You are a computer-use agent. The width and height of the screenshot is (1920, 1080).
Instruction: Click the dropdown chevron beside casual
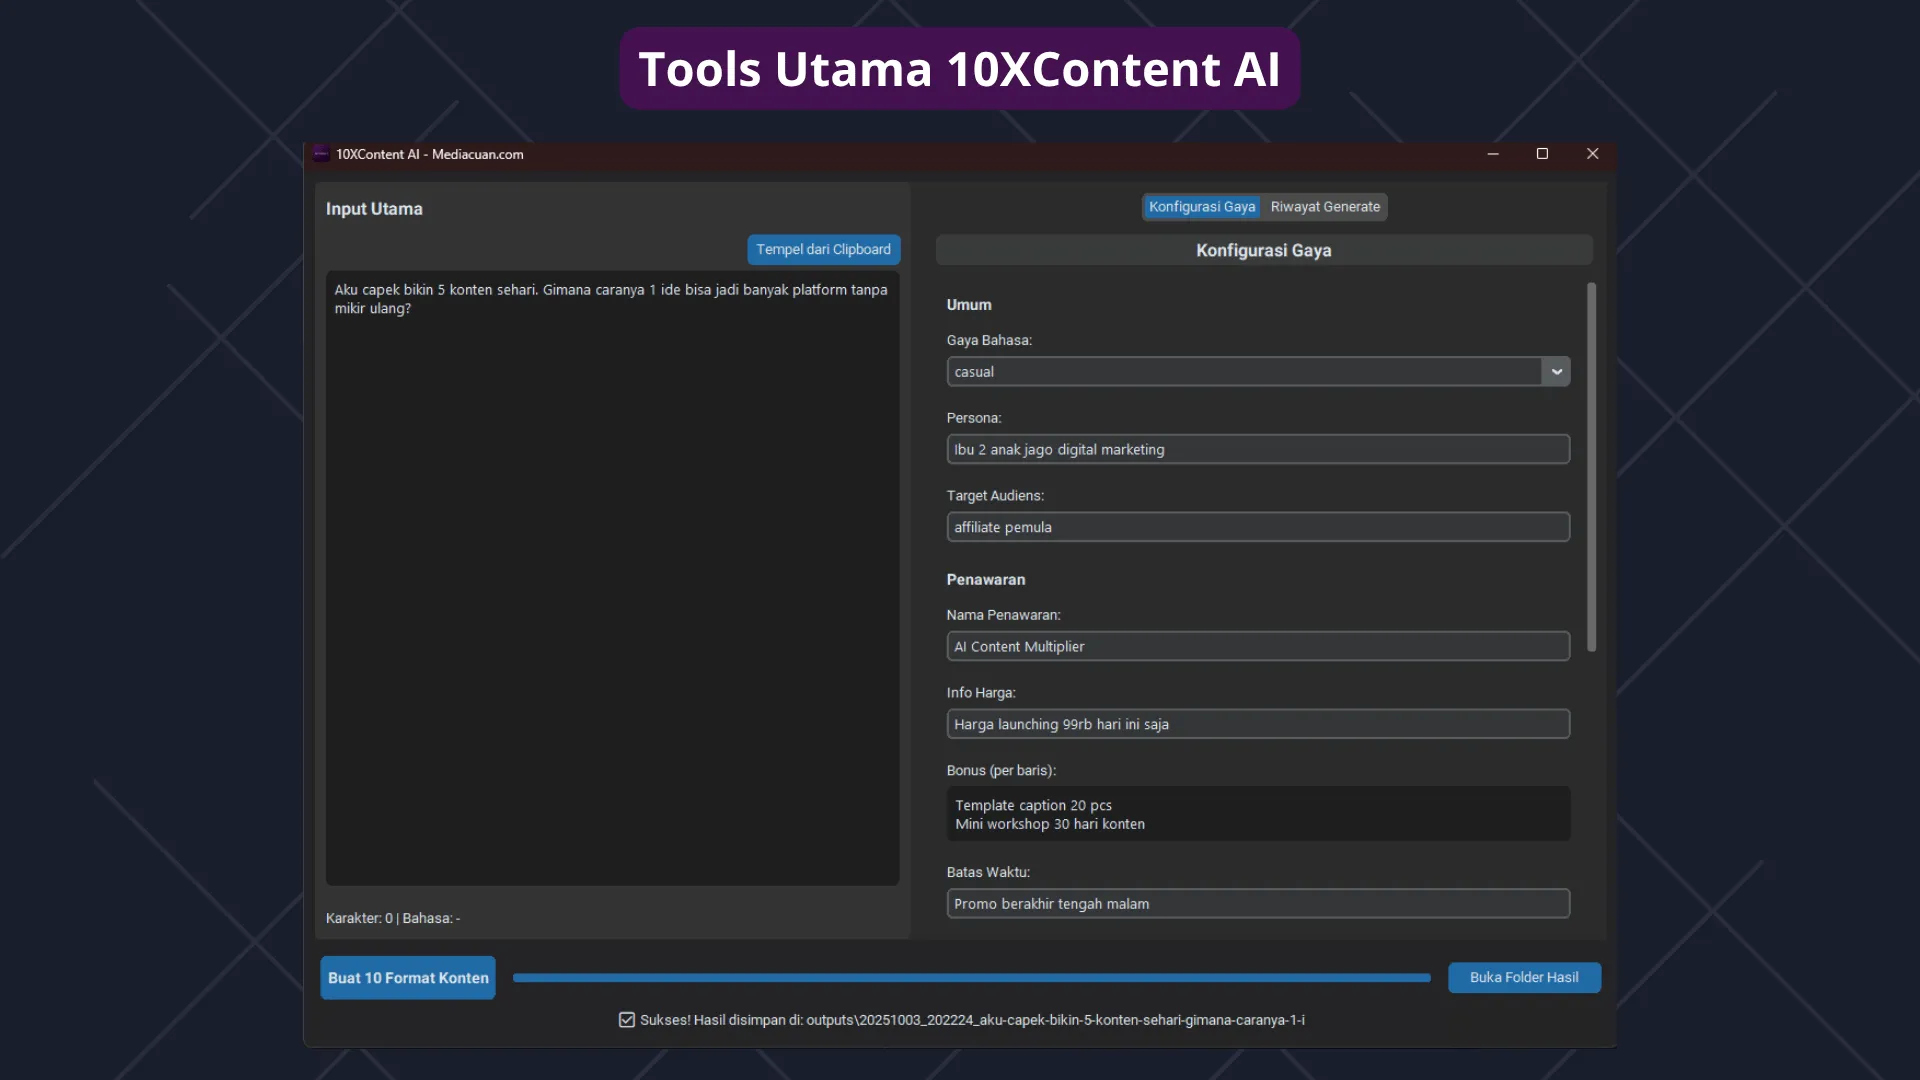(1556, 371)
